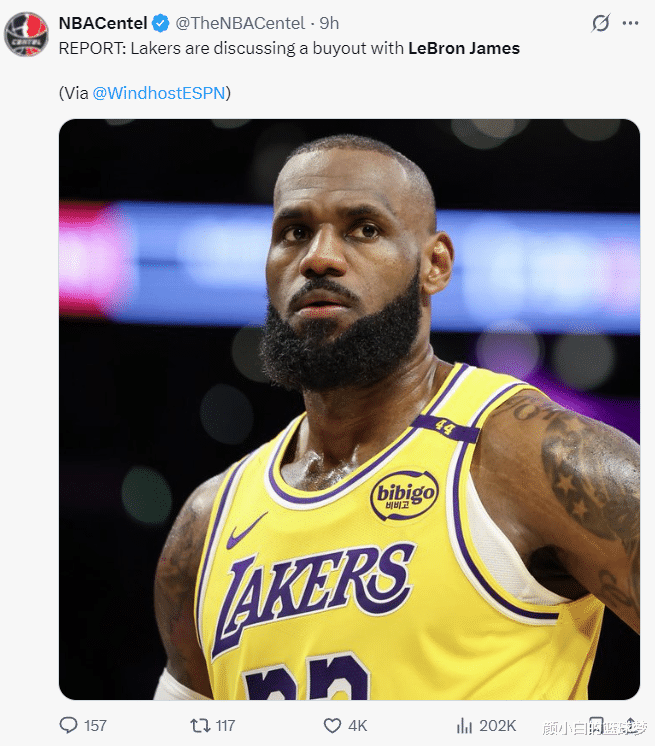
Task: Open the reply icon with 157 comments
Action: click(69, 725)
